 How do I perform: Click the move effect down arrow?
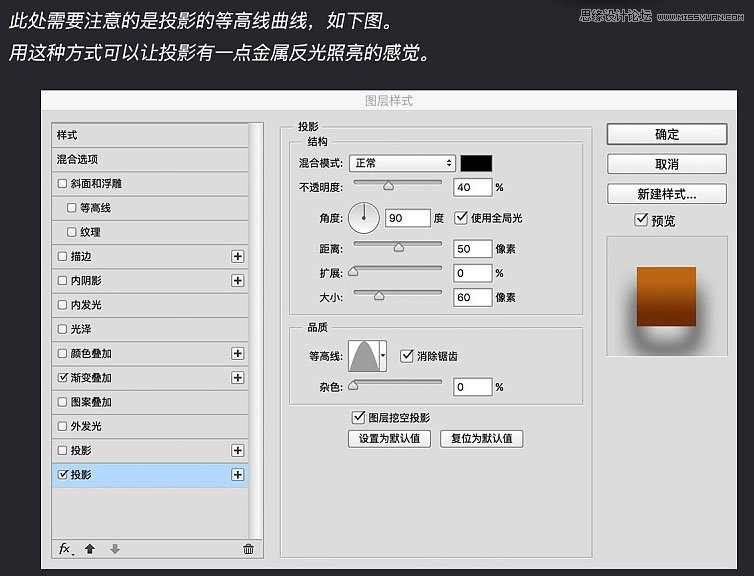coord(115,549)
